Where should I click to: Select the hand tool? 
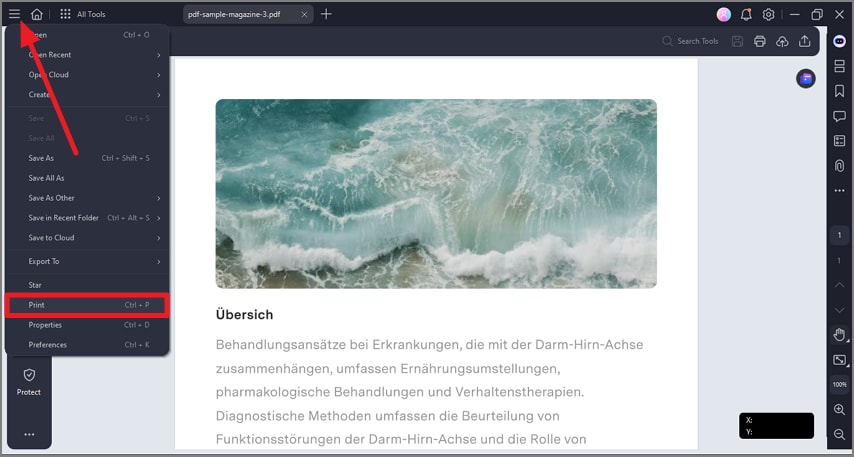tap(839, 334)
